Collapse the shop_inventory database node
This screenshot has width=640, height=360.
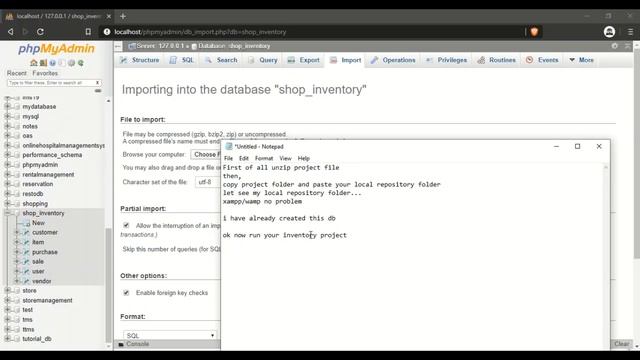pos(7,213)
